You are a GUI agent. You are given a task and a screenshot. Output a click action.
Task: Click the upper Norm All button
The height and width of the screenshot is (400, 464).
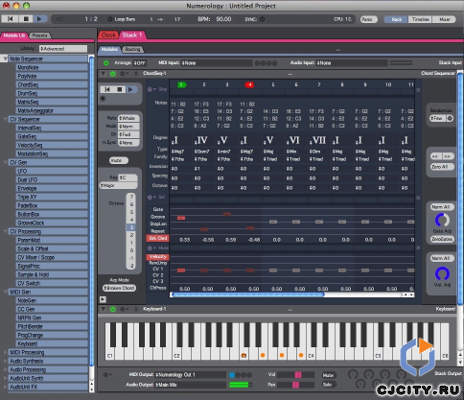441,207
